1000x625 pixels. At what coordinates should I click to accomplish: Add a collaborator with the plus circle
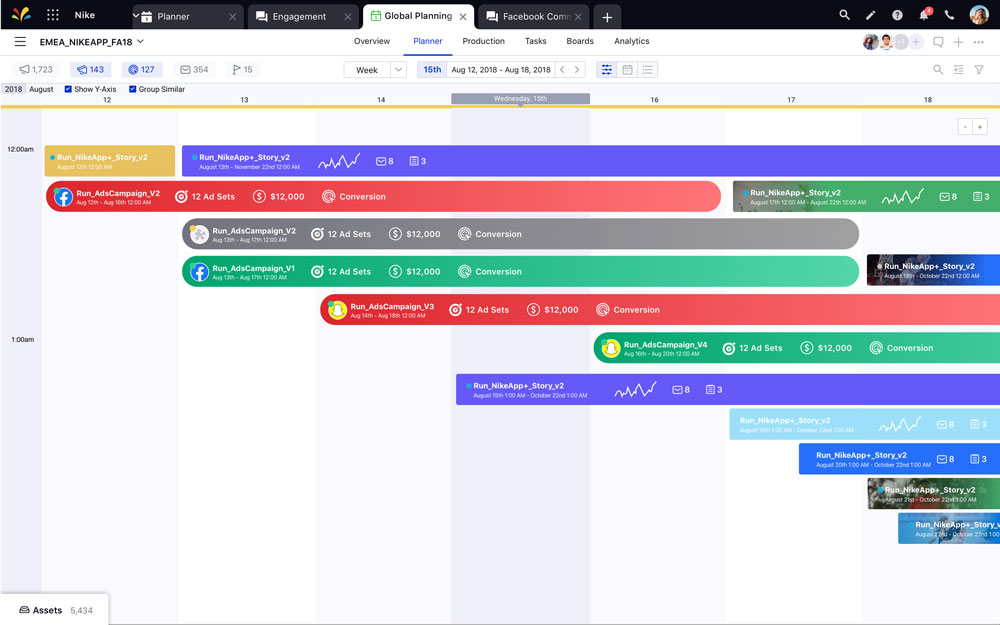[x=916, y=42]
